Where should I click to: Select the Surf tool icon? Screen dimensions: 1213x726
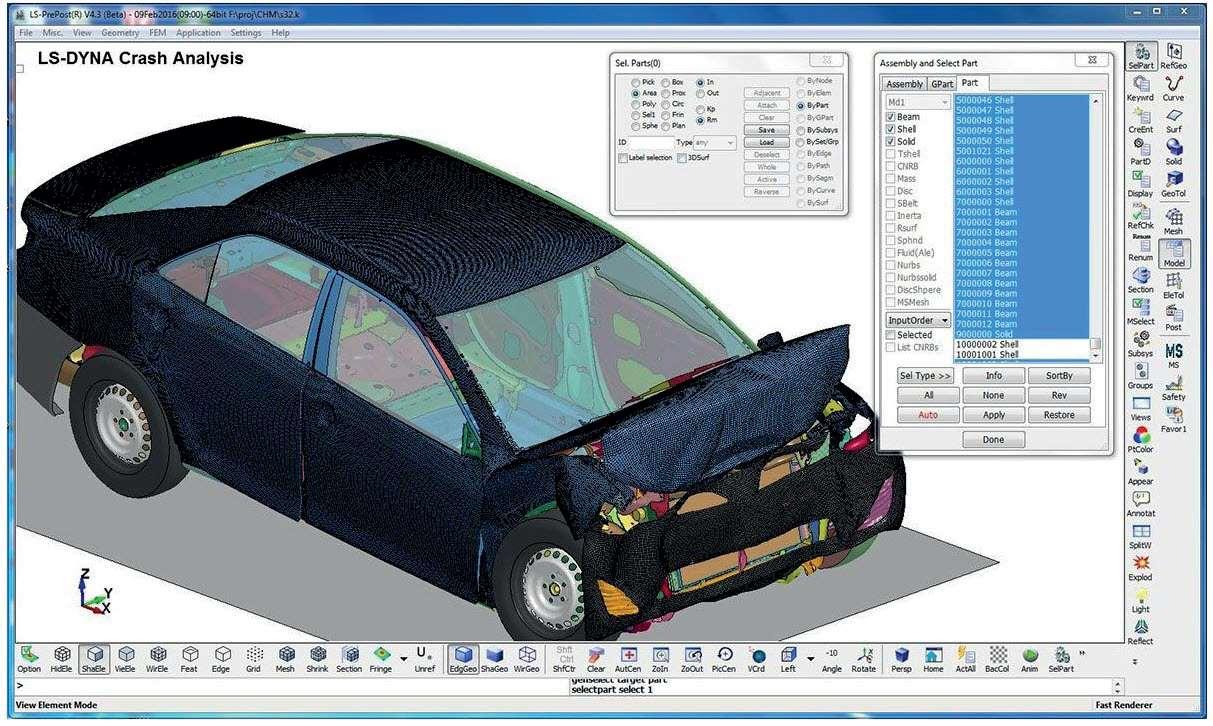tap(1174, 121)
